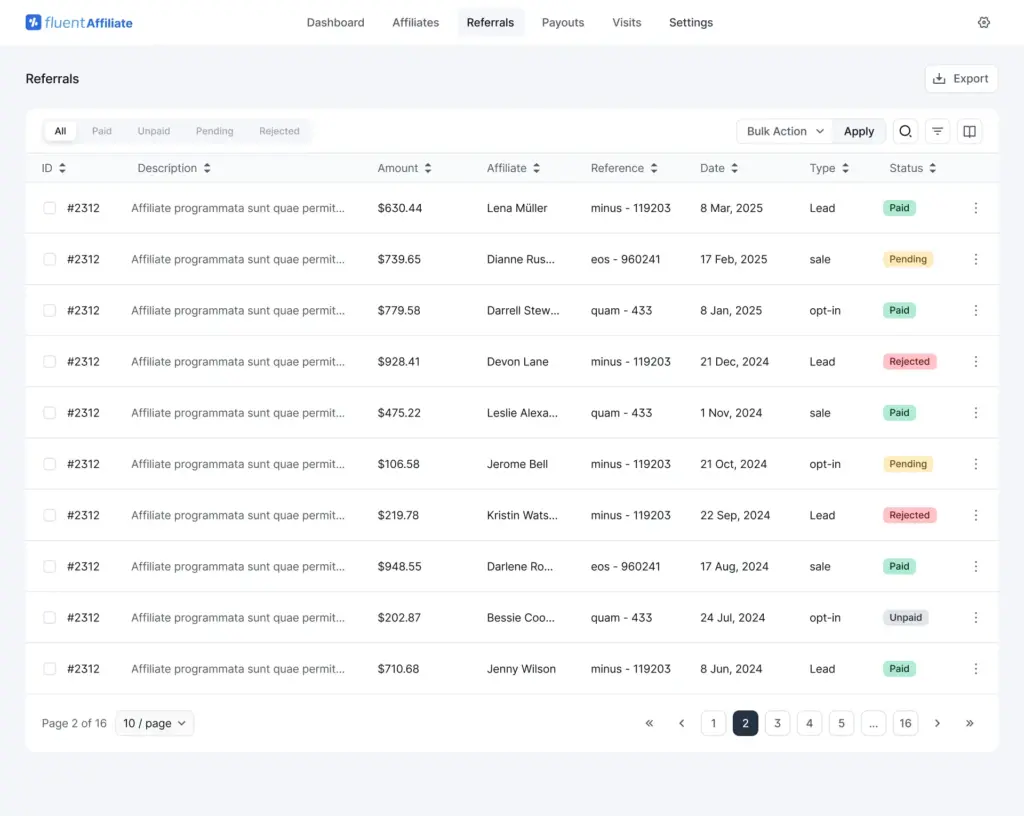Click the search magnifier icon
The image size is (1024, 816).
tap(905, 131)
